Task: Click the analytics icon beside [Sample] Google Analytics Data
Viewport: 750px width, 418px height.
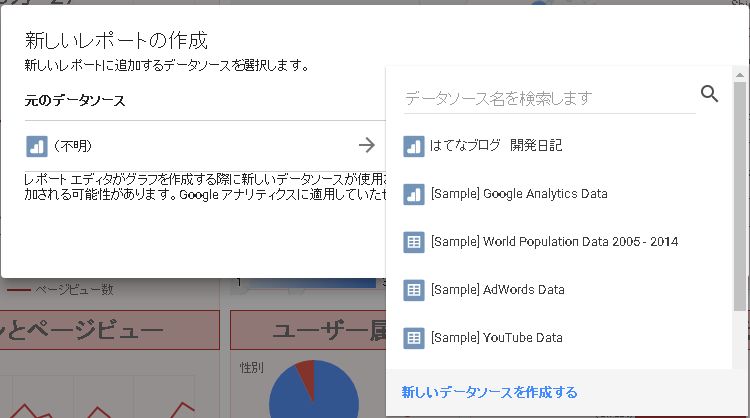Action: [x=414, y=194]
